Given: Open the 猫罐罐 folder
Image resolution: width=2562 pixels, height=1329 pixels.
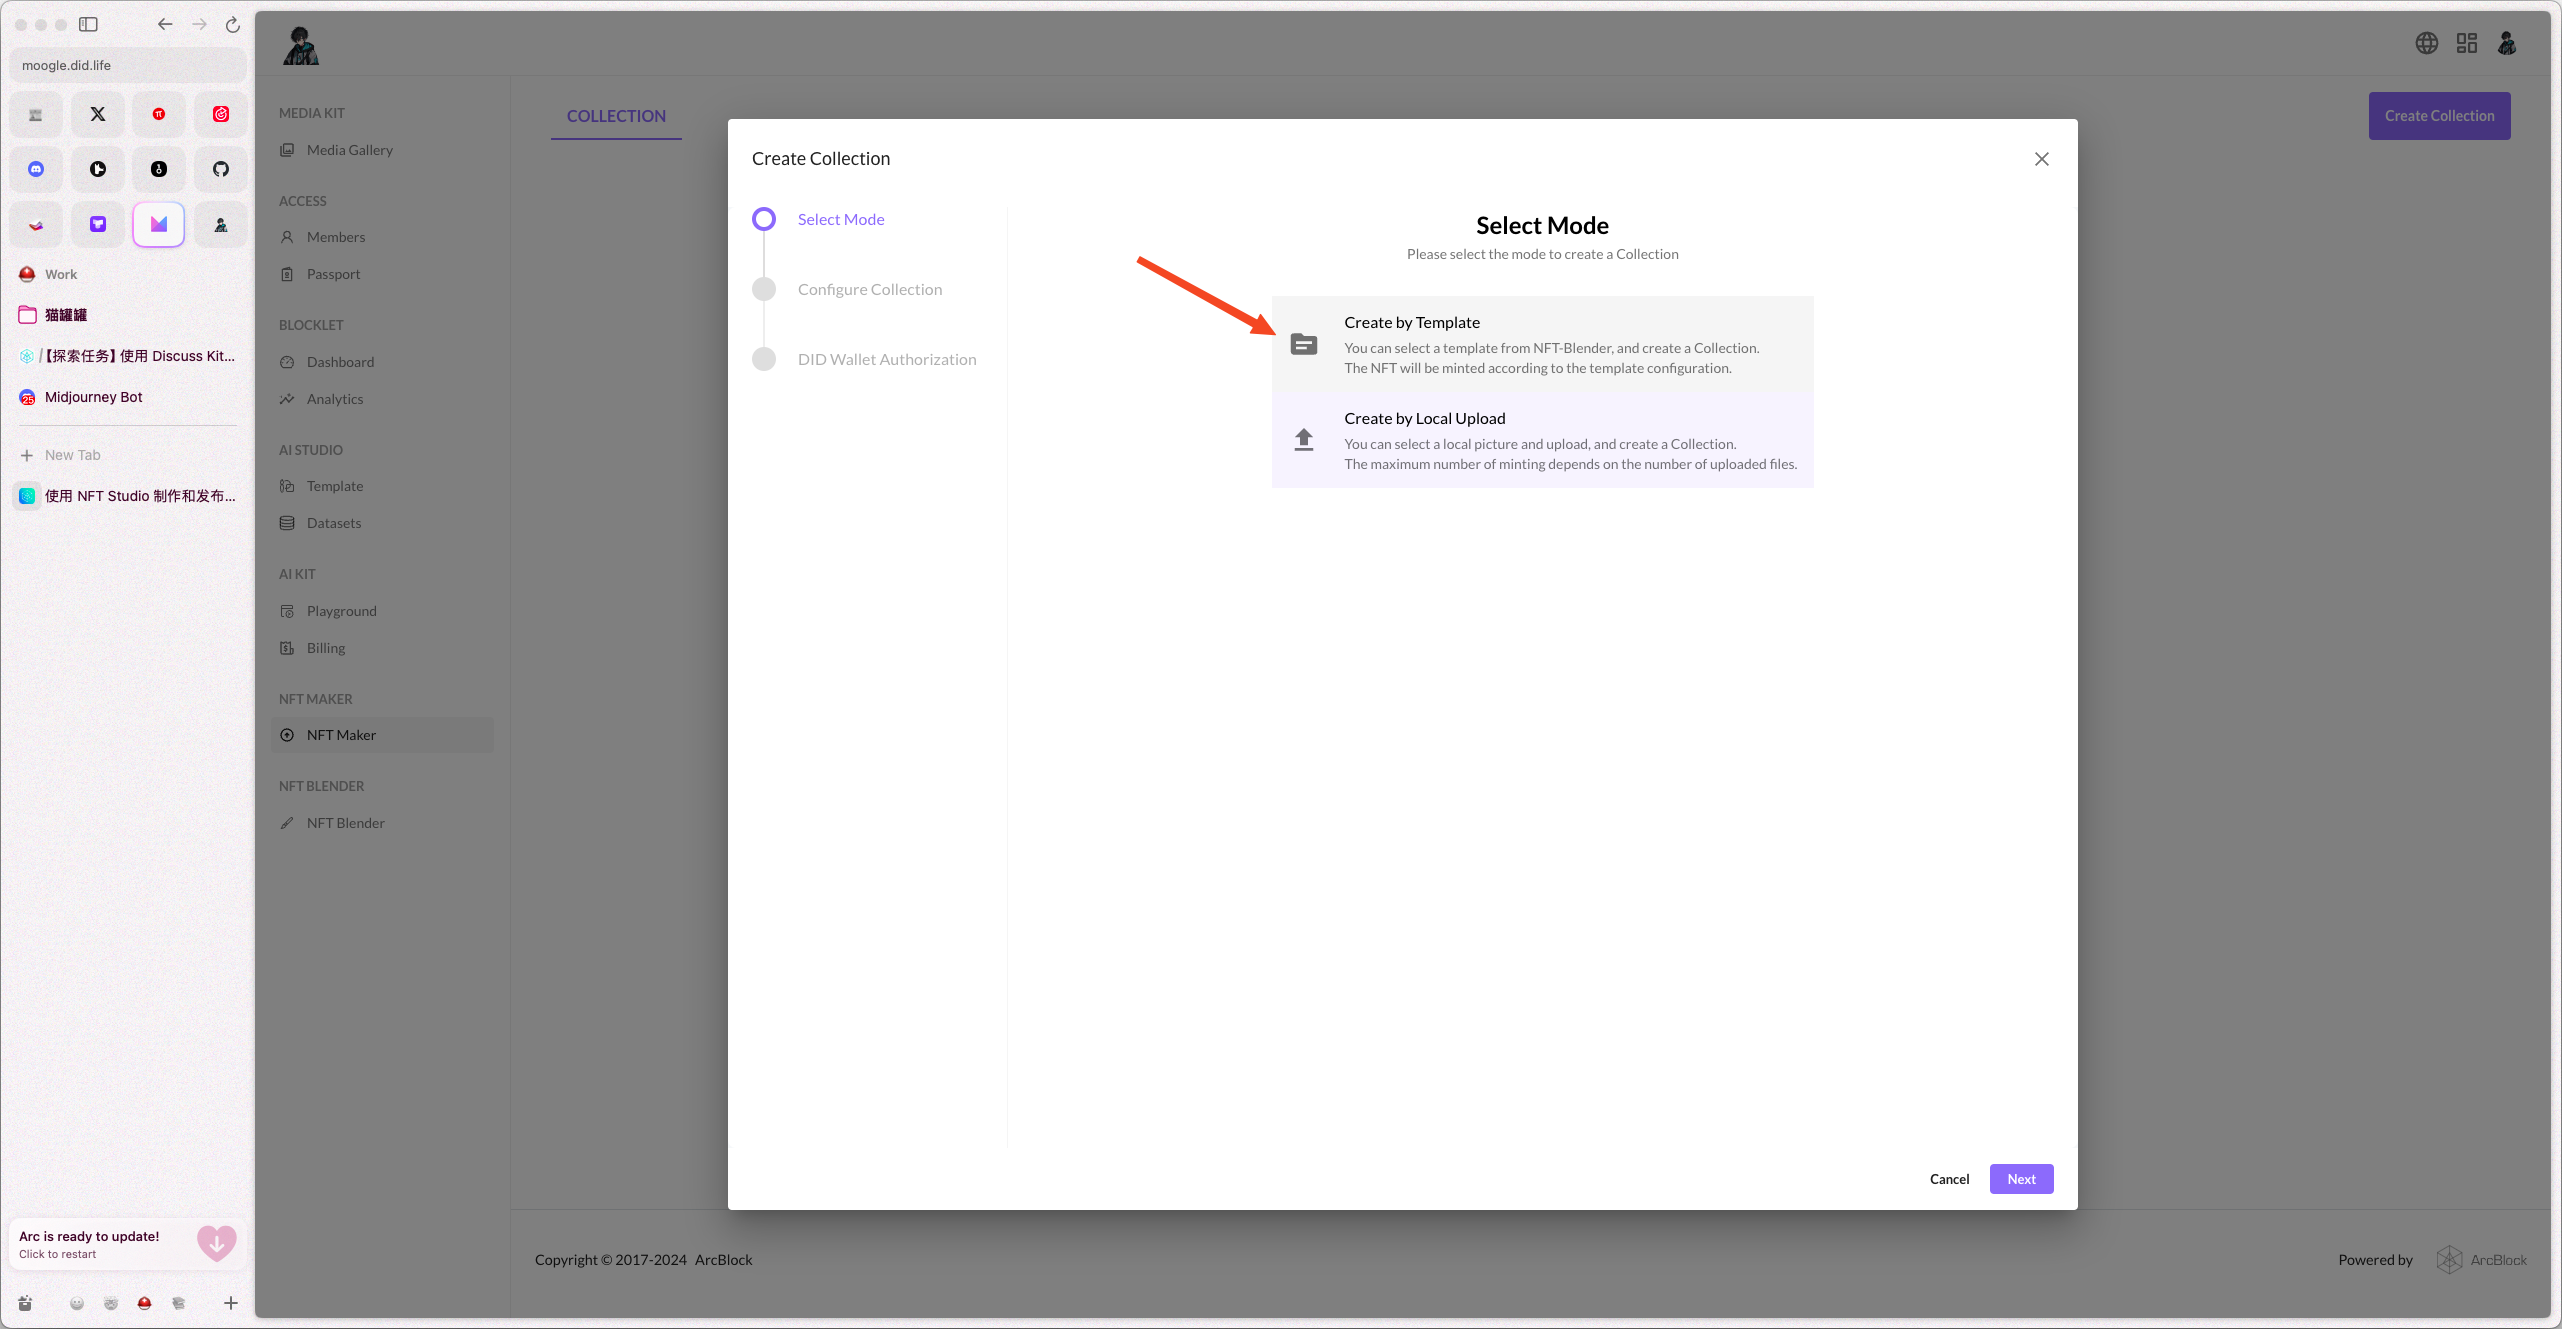Looking at the screenshot, I should (66, 315).
